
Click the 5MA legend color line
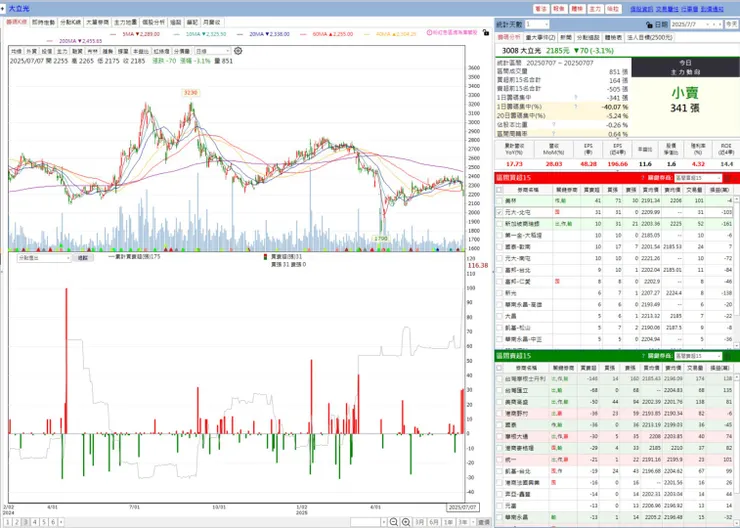[x=113, y=34]
